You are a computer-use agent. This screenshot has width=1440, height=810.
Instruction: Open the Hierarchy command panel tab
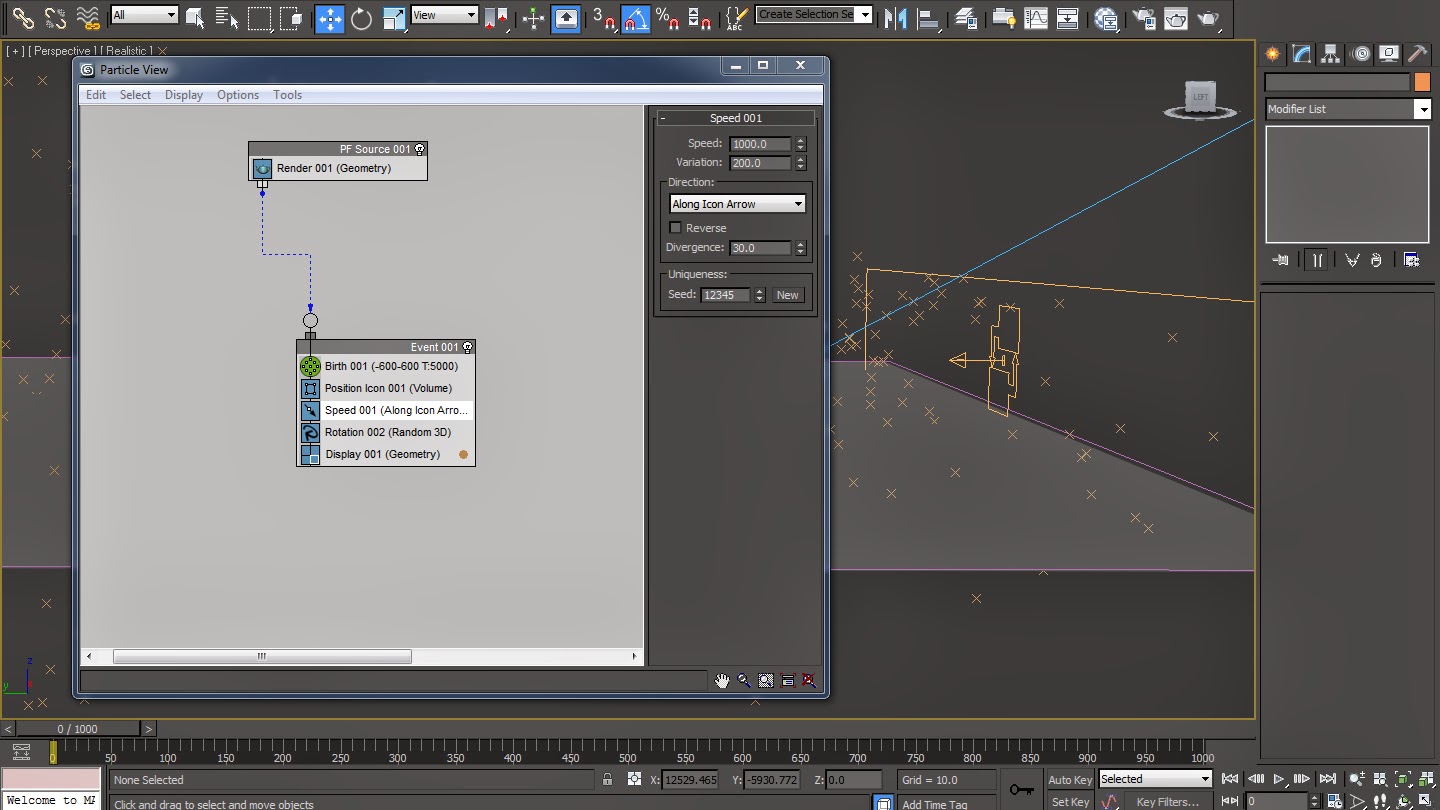click(x=1330, y=54)
